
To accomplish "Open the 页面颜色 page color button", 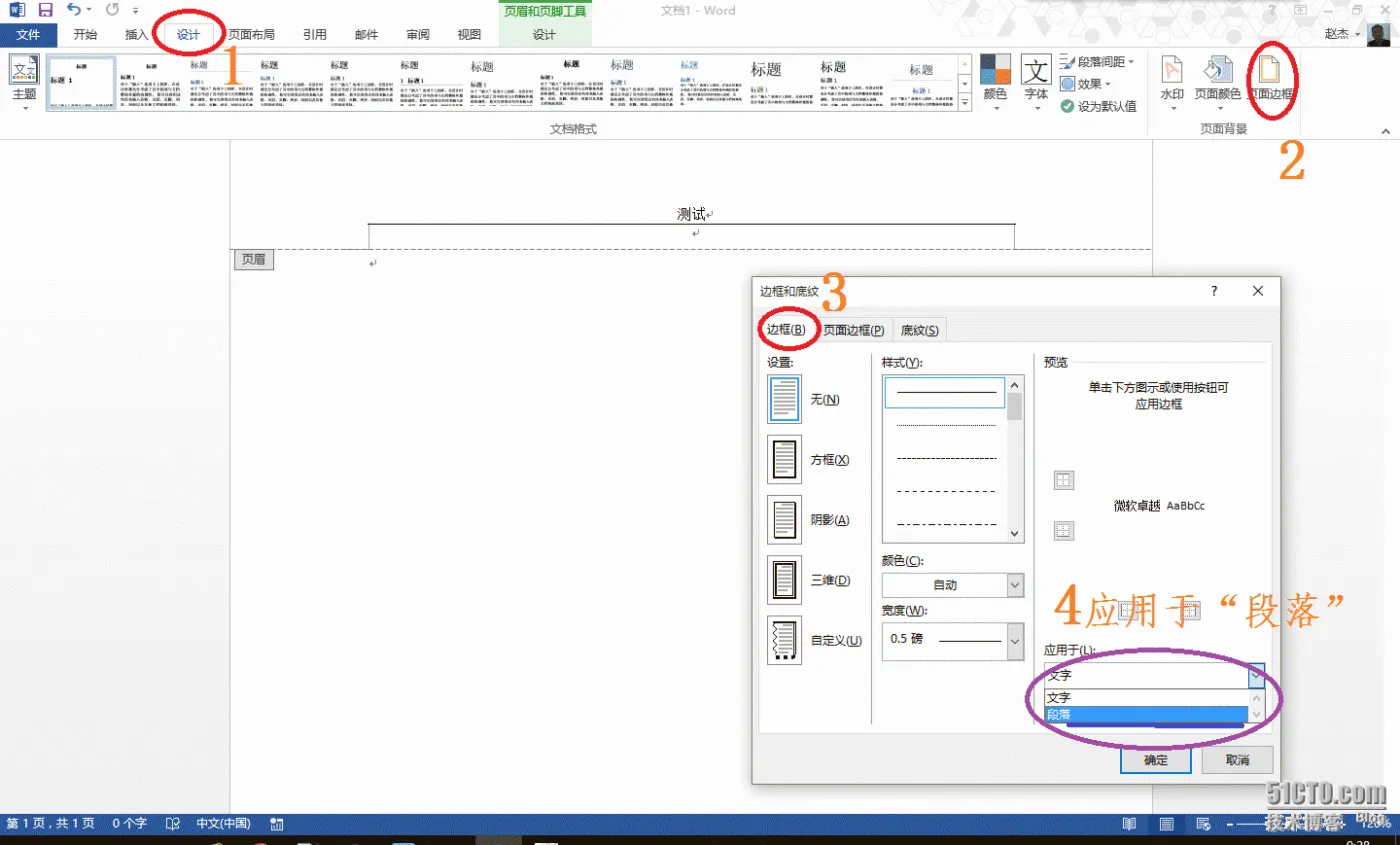I will (x=1217, y=84).
